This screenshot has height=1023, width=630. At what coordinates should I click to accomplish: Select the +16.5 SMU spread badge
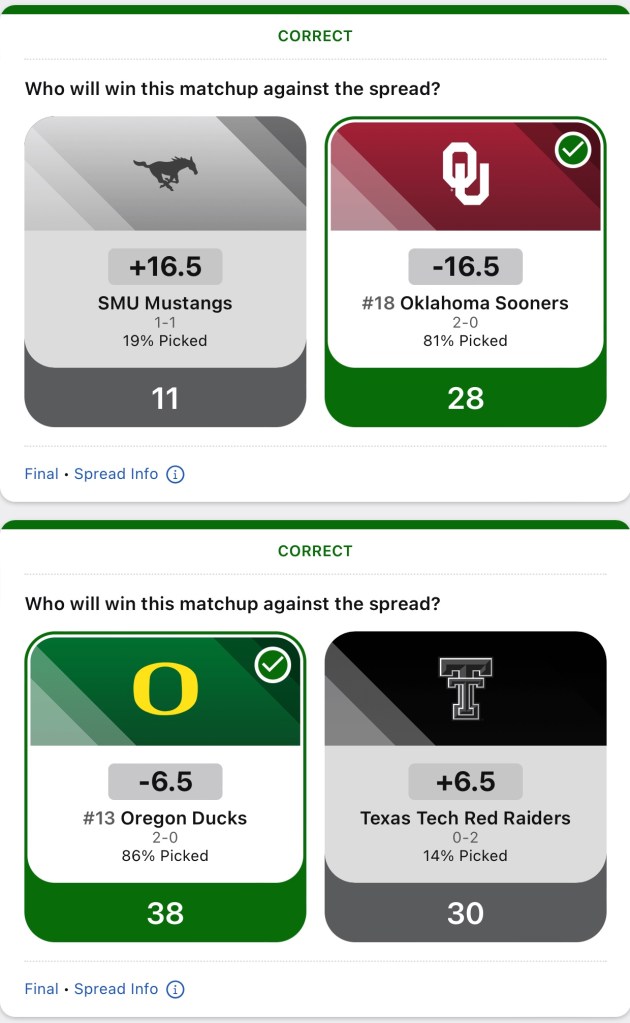pyautogui.click(x=165, y=267)
